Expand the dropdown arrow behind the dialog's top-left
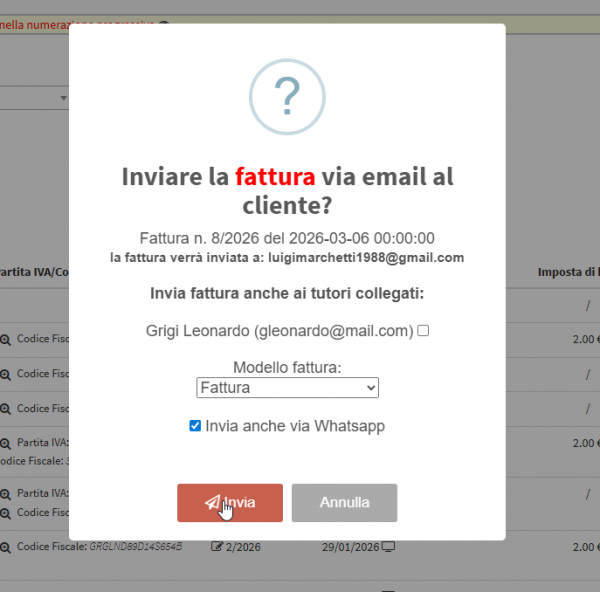 tap(63, 98)
